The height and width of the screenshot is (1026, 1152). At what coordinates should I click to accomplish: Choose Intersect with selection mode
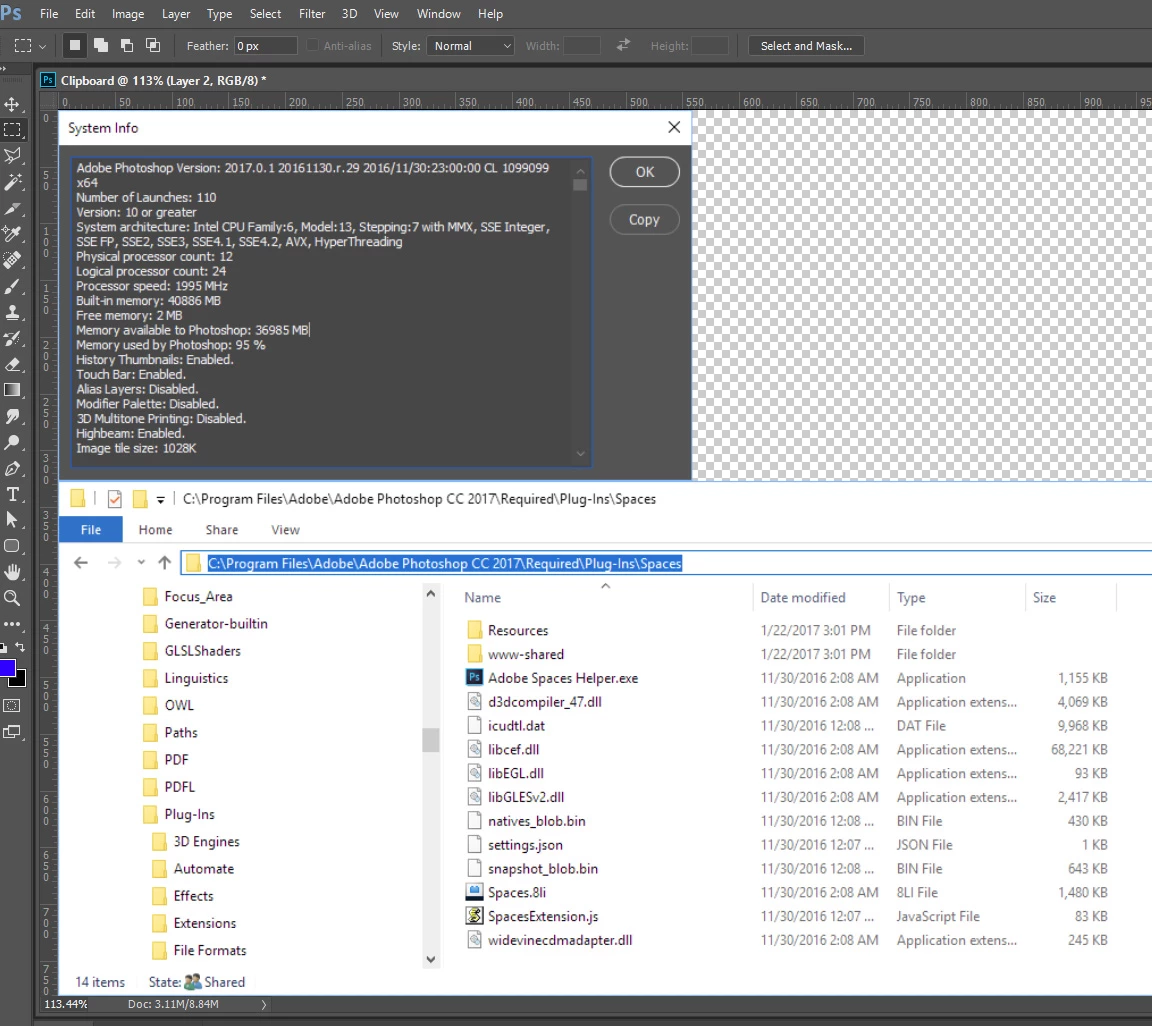153,45
